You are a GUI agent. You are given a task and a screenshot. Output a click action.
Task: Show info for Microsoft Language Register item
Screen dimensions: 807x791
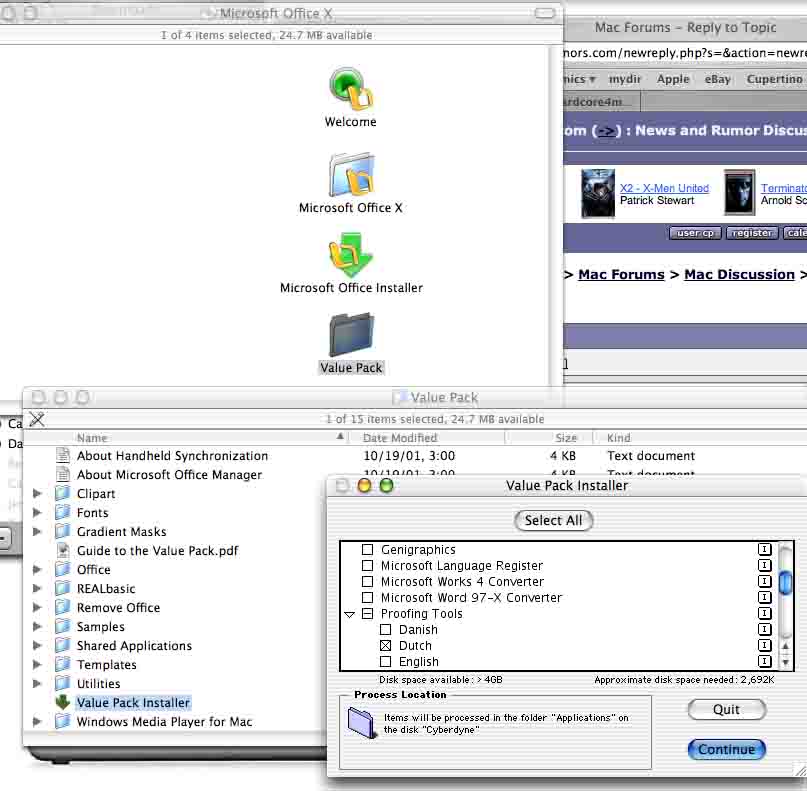point(765,565)
